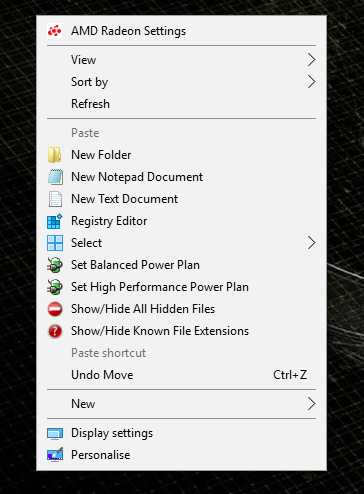Viewport: 364px width, 494px height.
Task: Click the New Notepad Document notepad icon
Action: pos(55,177)
